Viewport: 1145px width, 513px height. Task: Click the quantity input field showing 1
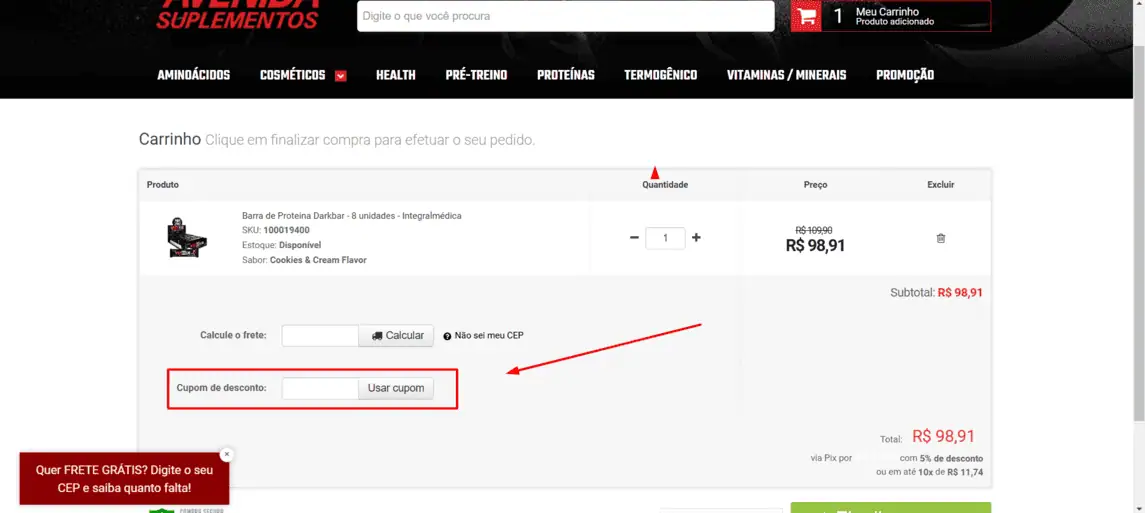click(665, 238)
